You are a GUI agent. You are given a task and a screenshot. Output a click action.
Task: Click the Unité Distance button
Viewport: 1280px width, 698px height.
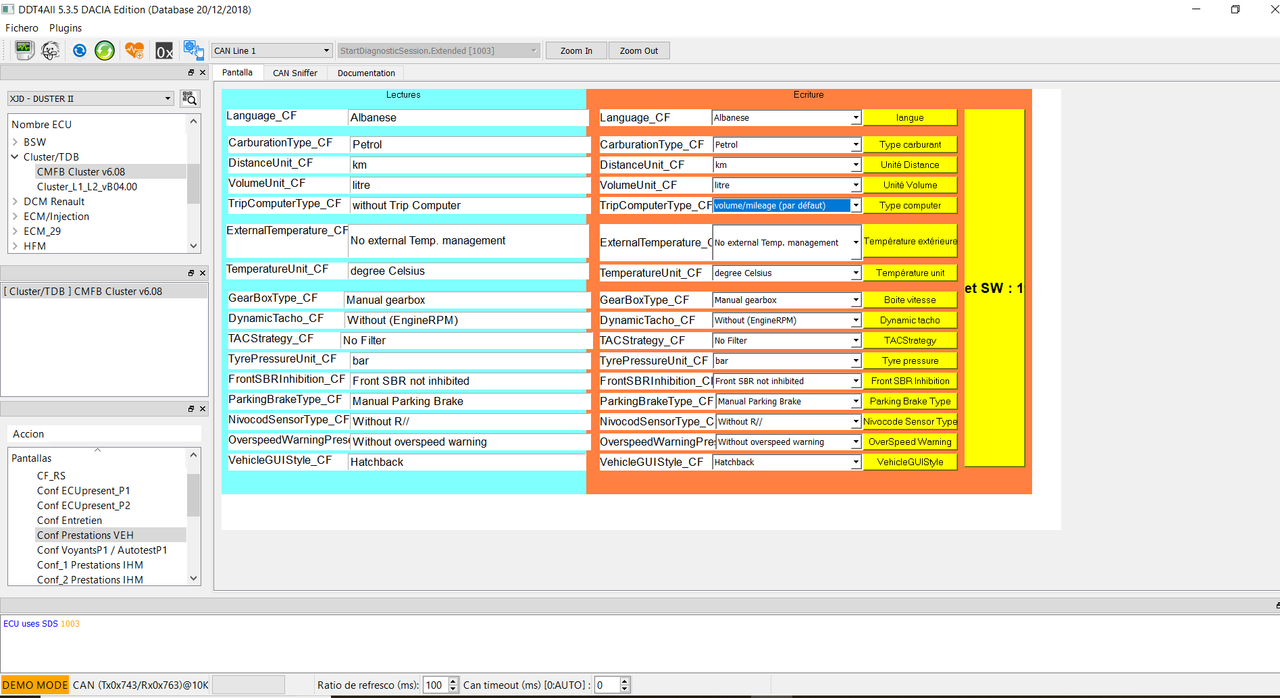pyautogui.click(x=910, y=165)
